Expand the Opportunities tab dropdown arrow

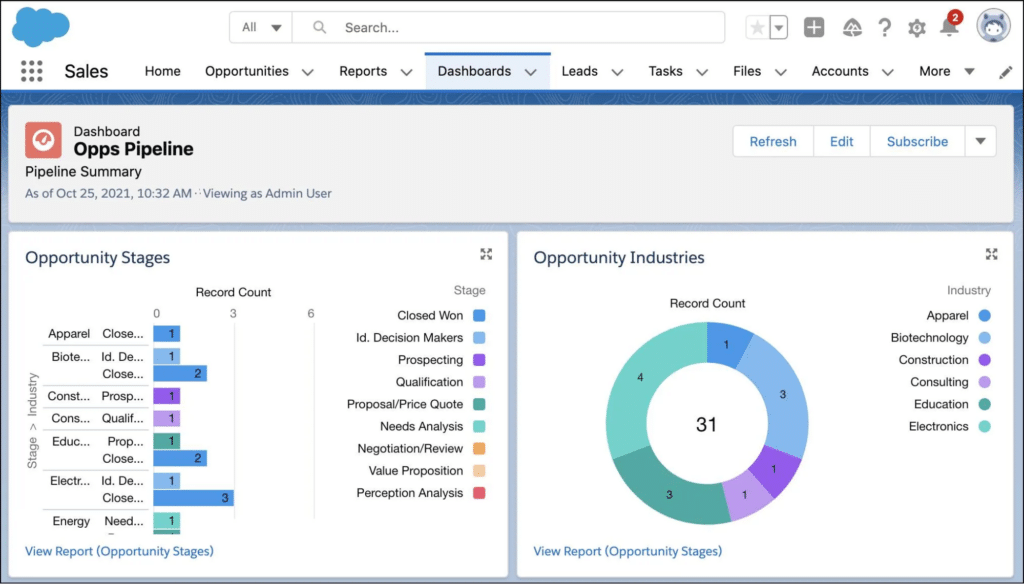click(x=307, y=71)
